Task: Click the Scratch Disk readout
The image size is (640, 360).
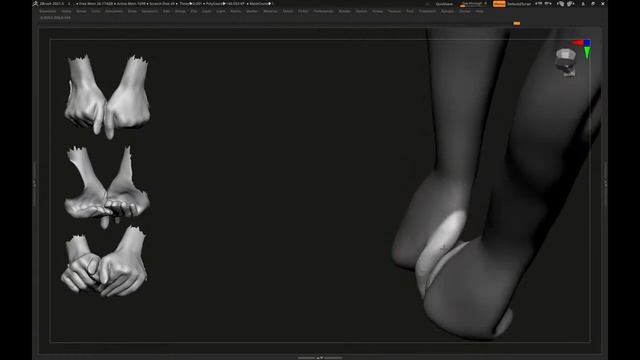Action: tap(162, 4)
